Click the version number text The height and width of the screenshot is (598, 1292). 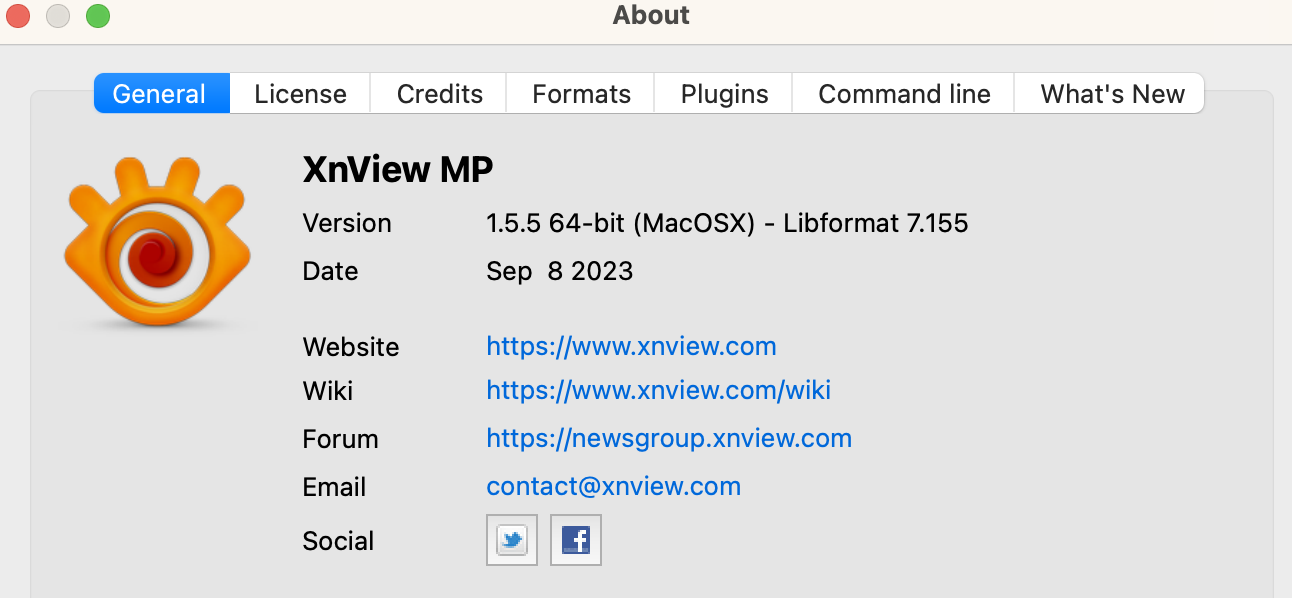[x=727, y=223]
